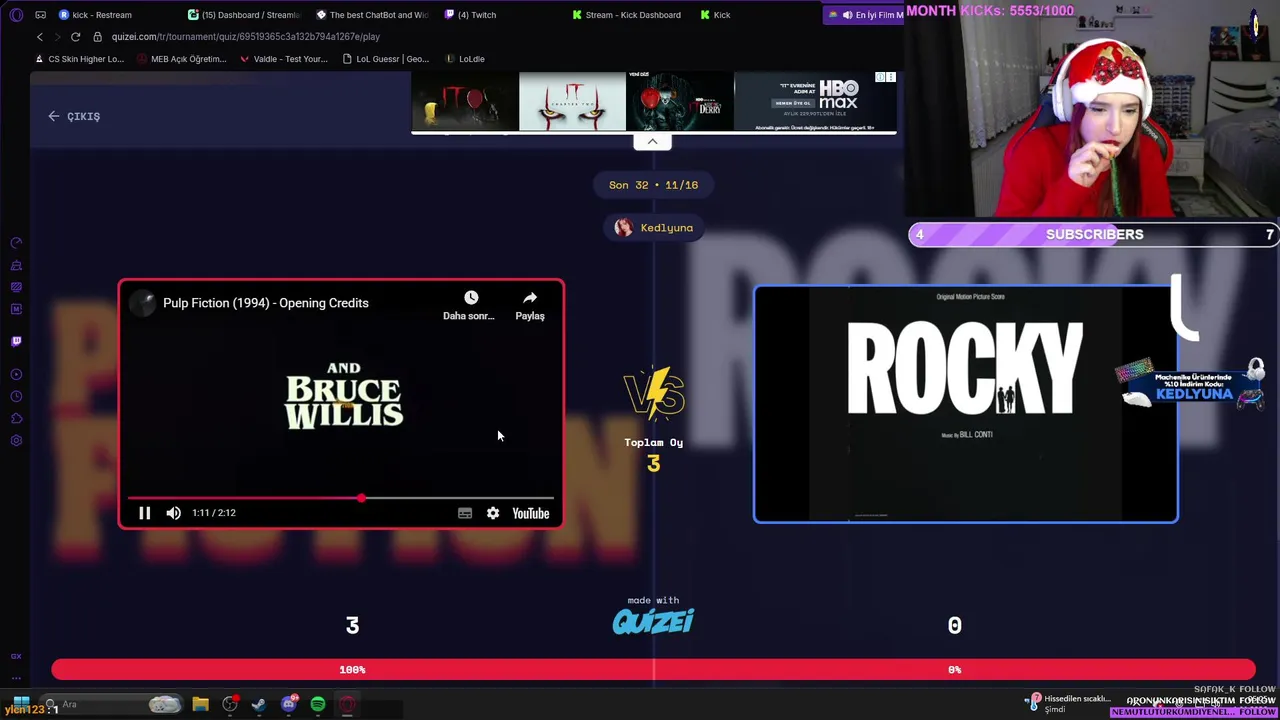Click the Quizei logo
The height and width of the screenshot is (720, 1280).
pos(653,621)
